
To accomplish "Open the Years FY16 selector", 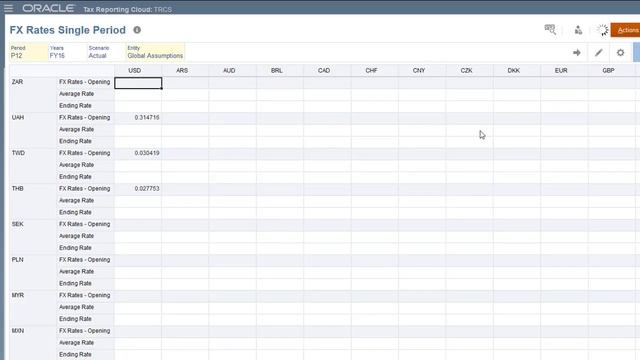I will tap(68, 52).
